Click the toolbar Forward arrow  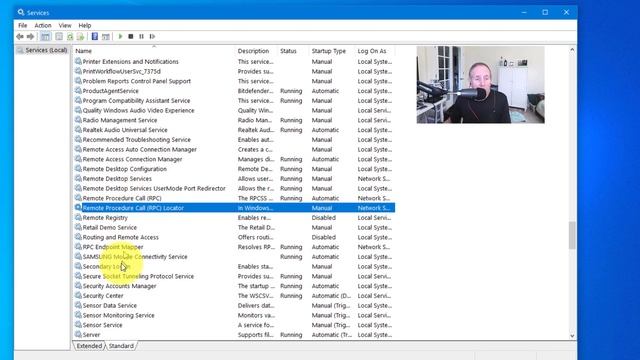(x=30, y=37)
